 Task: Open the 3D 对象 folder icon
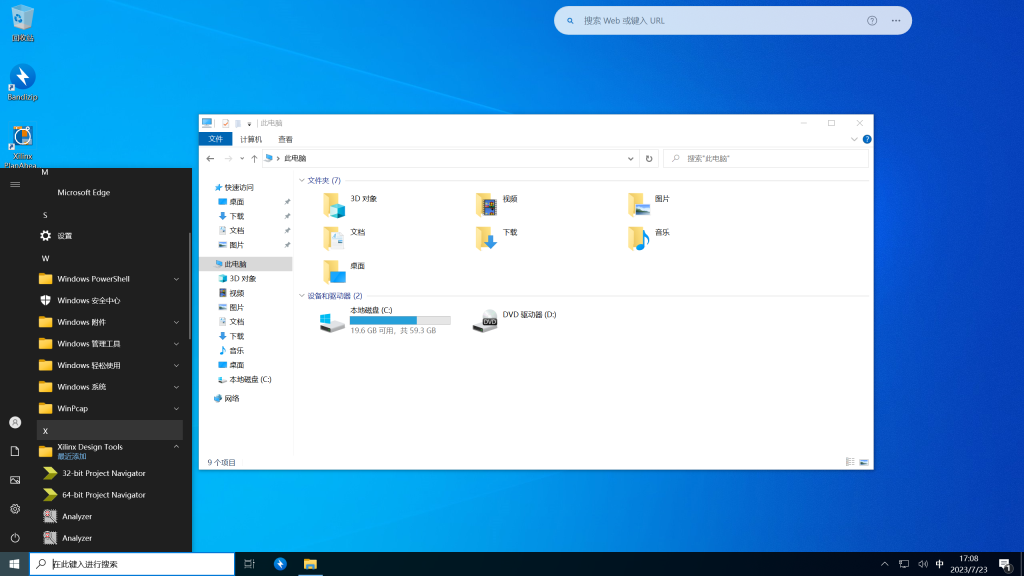click(x=334, y=205)
